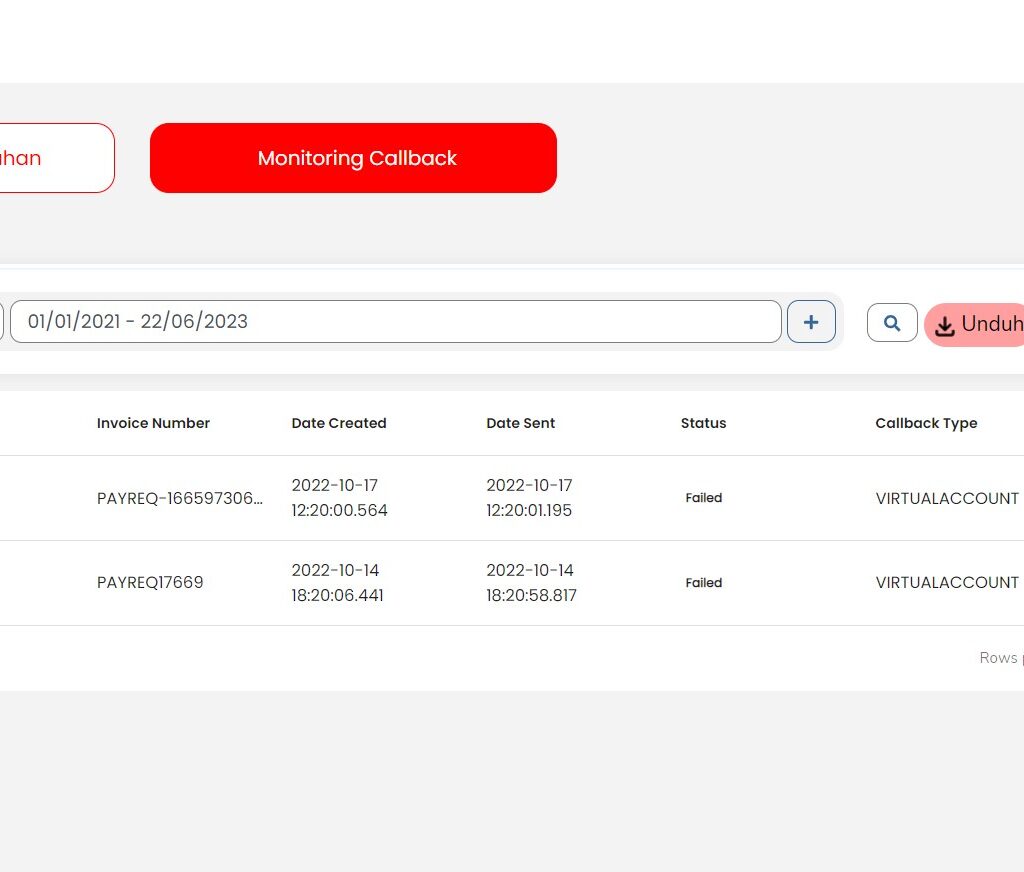Click VIRTUALACCOUNT in the first table row
The image size is (1024, 872).
(947, 498)
